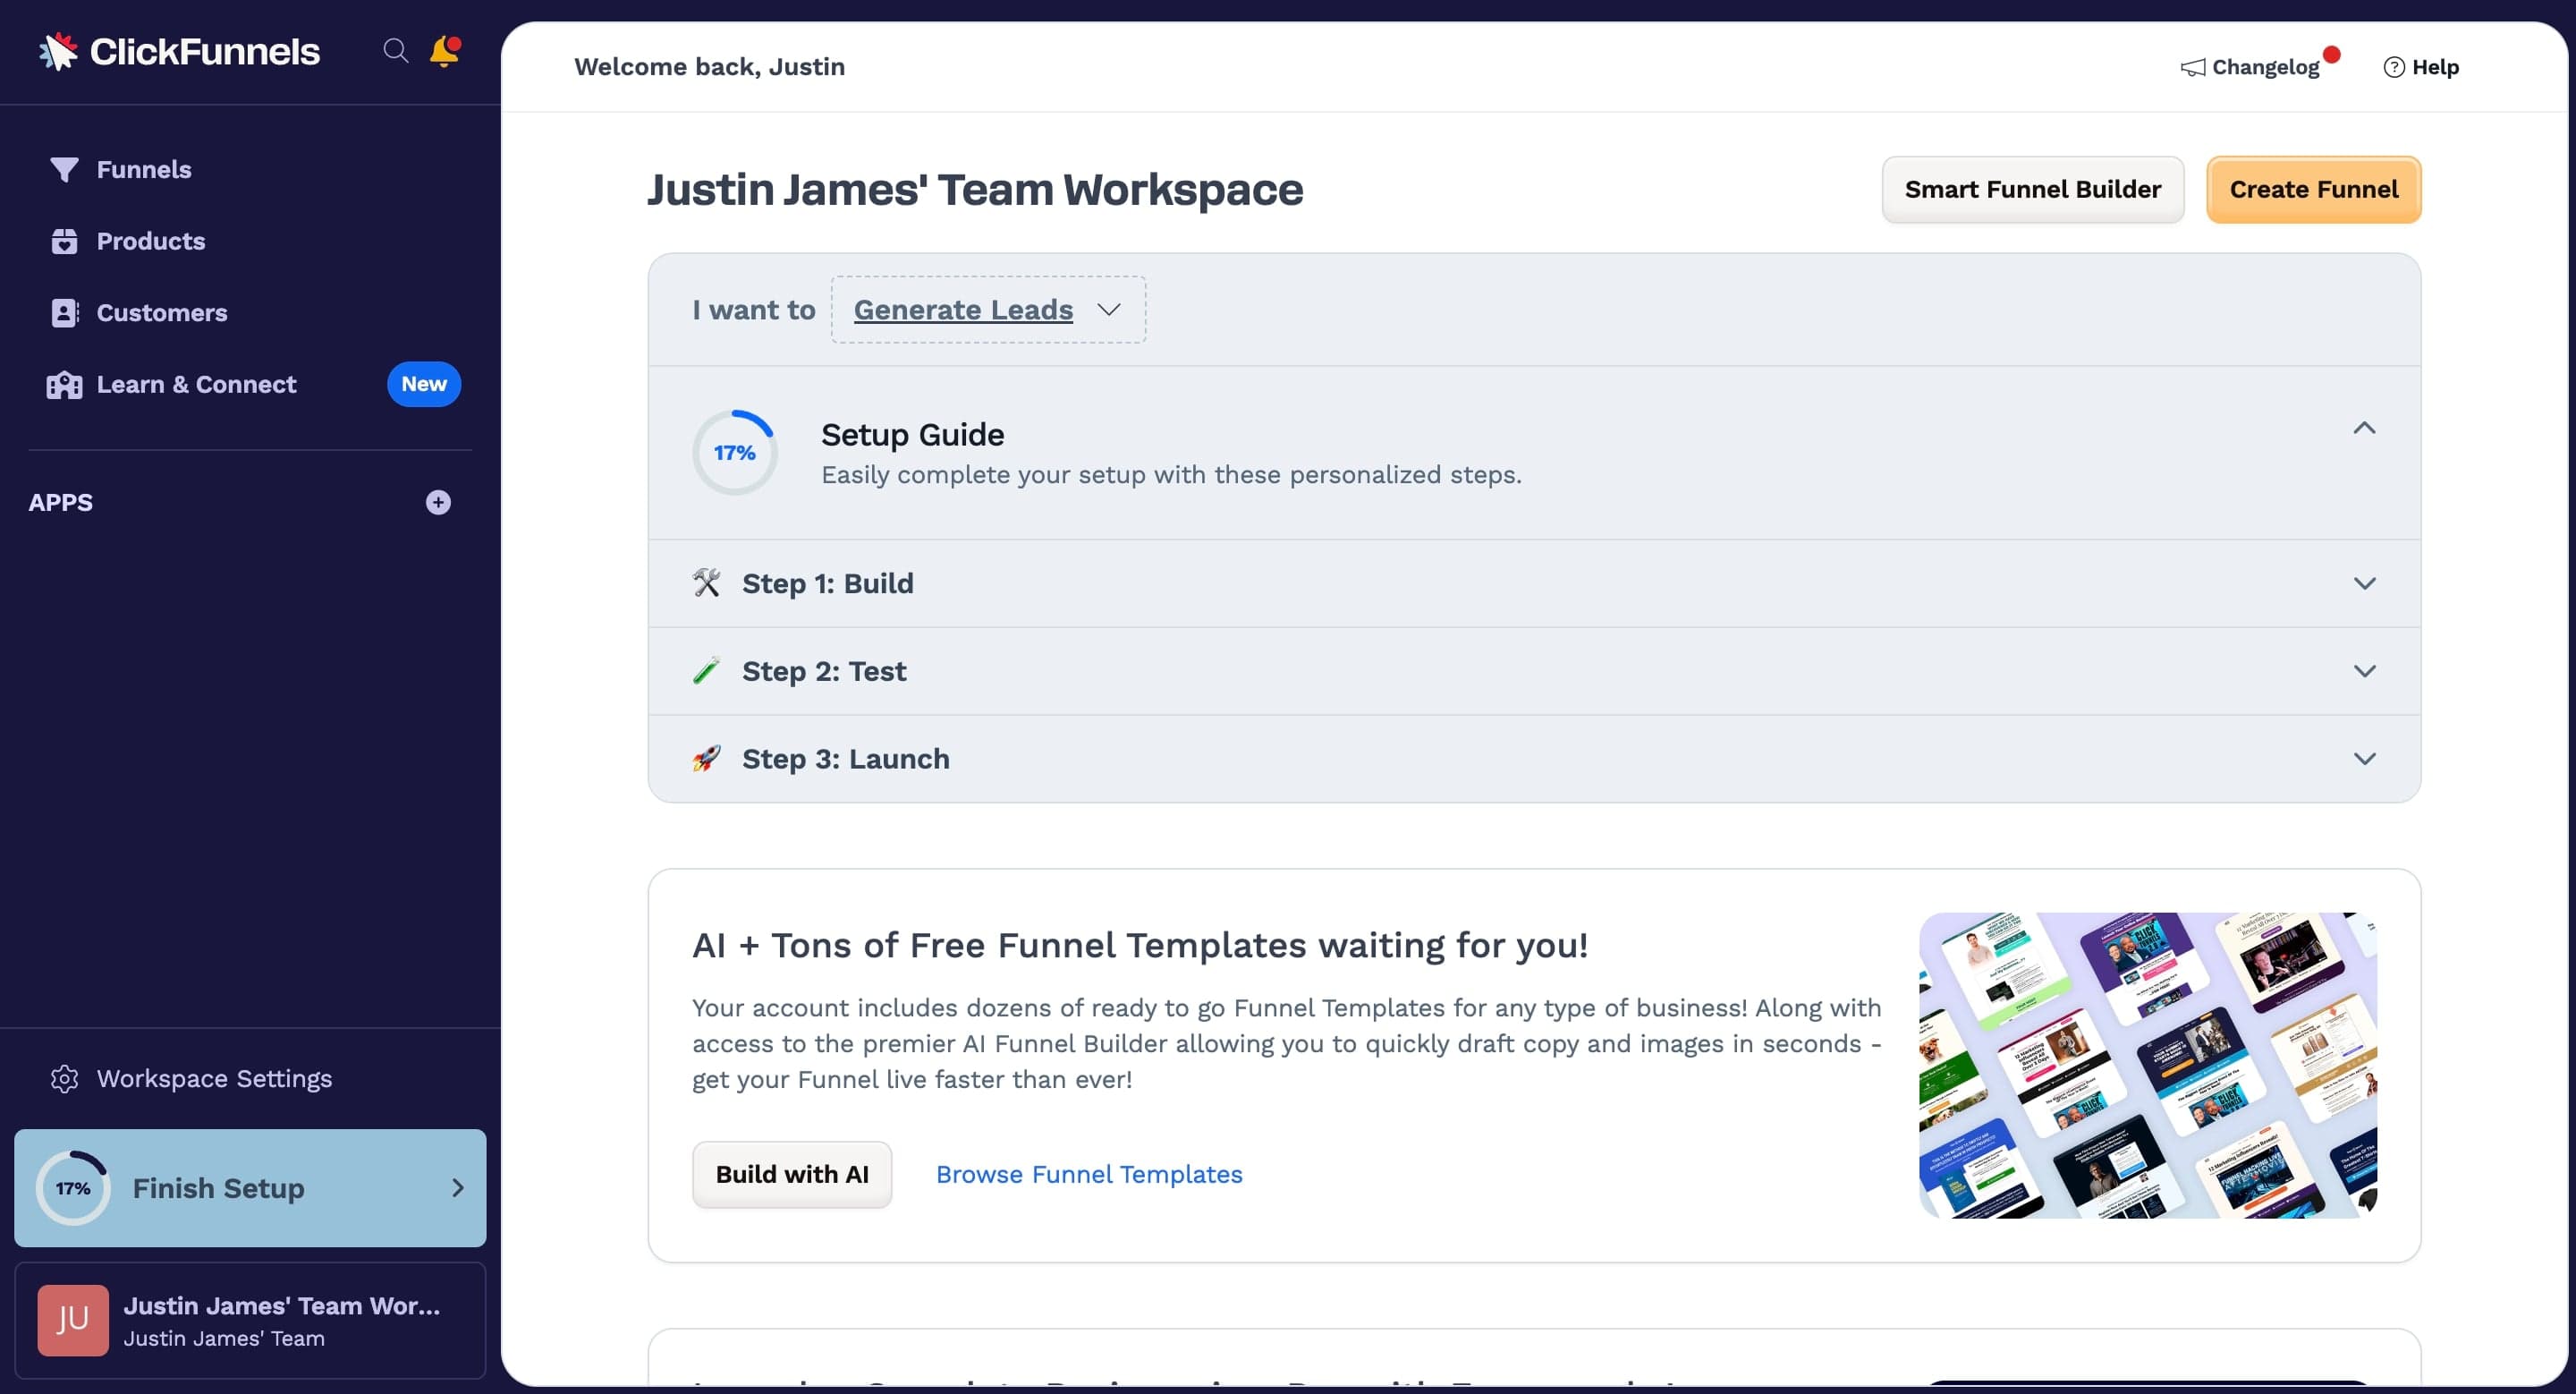Viewport: 2576px width, 1394px height.
Task: Add an app with plus icon
Action: click(438, 503)
